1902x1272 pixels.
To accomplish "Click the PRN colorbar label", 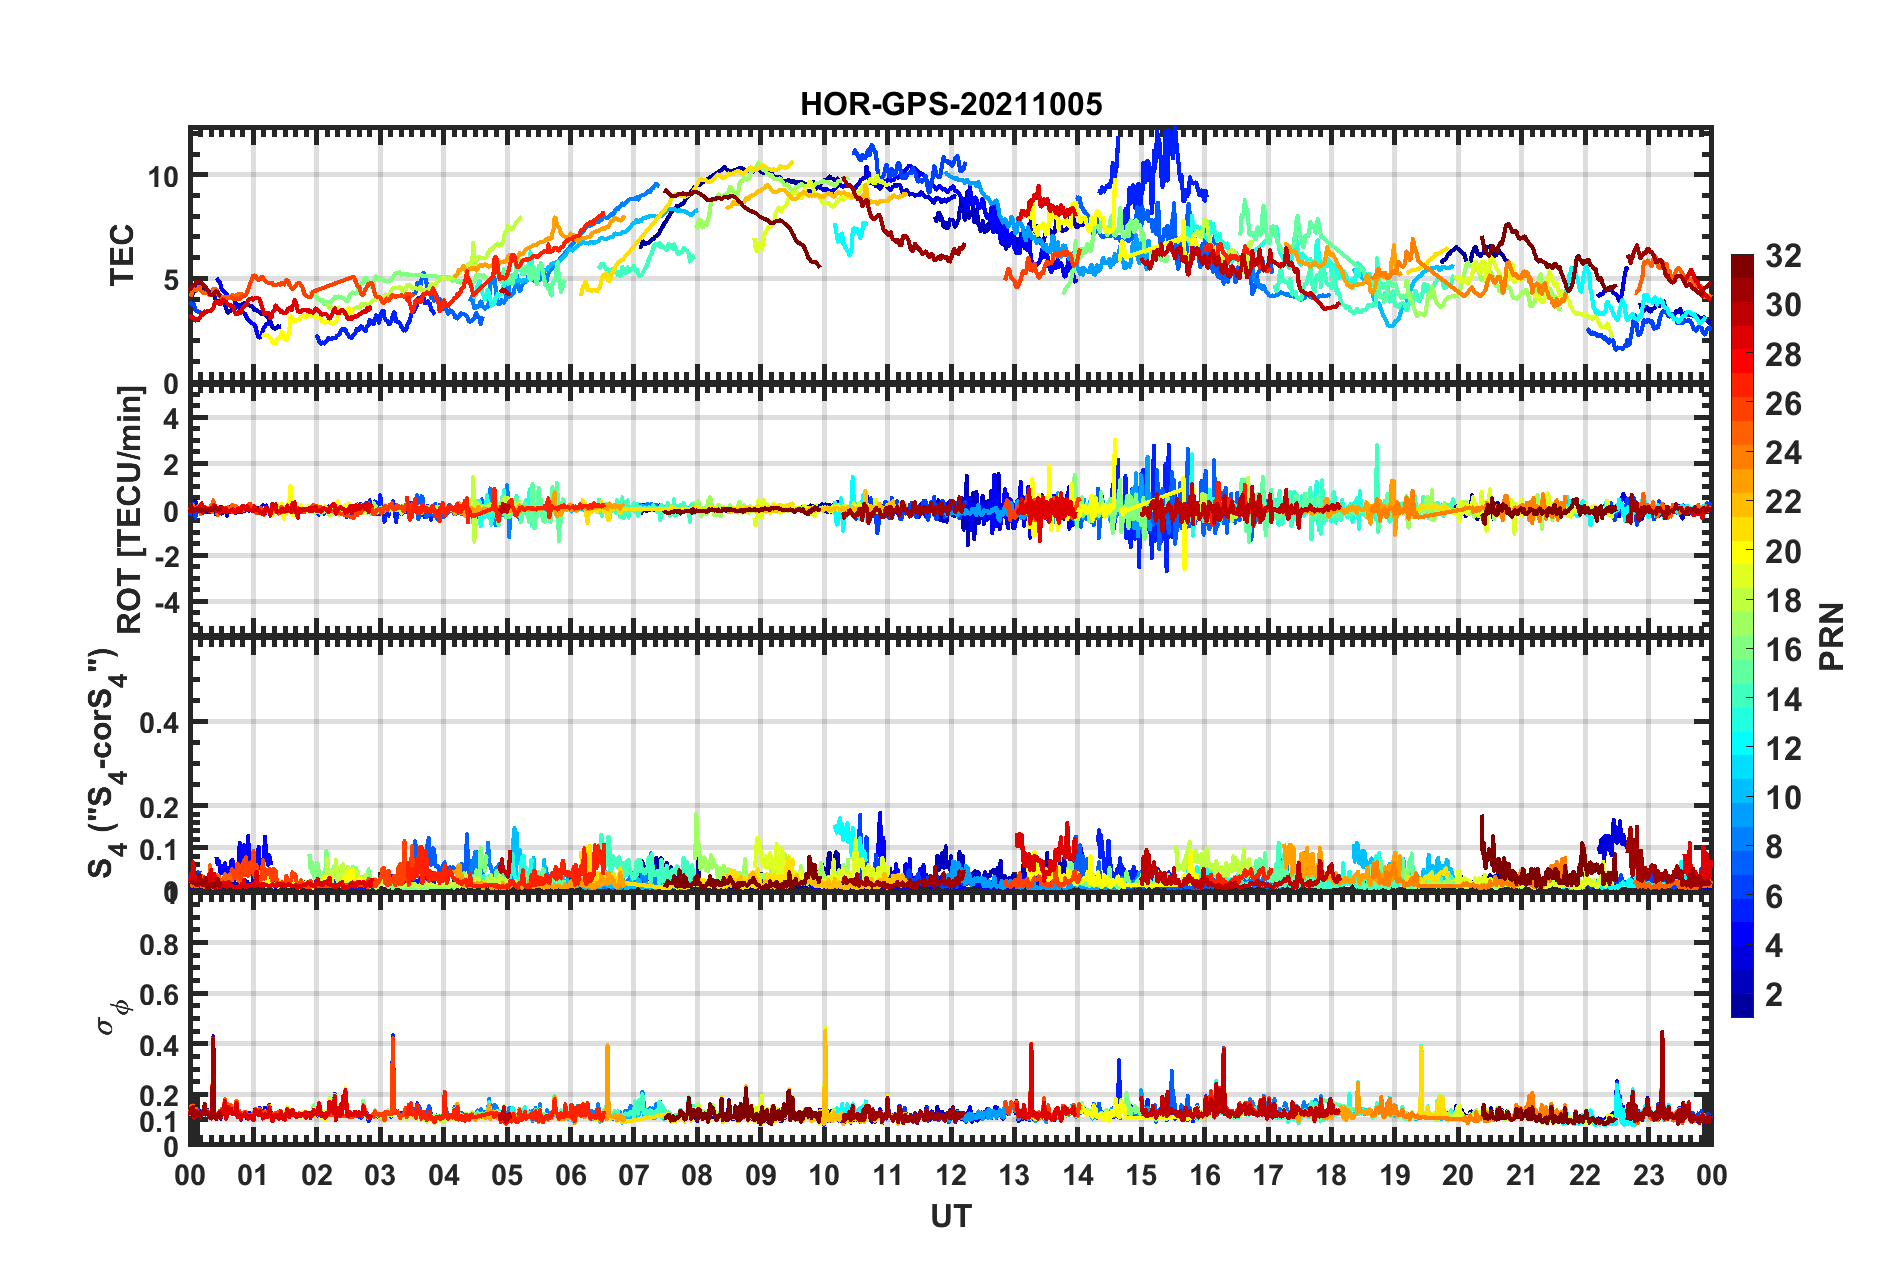I will tap(1831, 636).
